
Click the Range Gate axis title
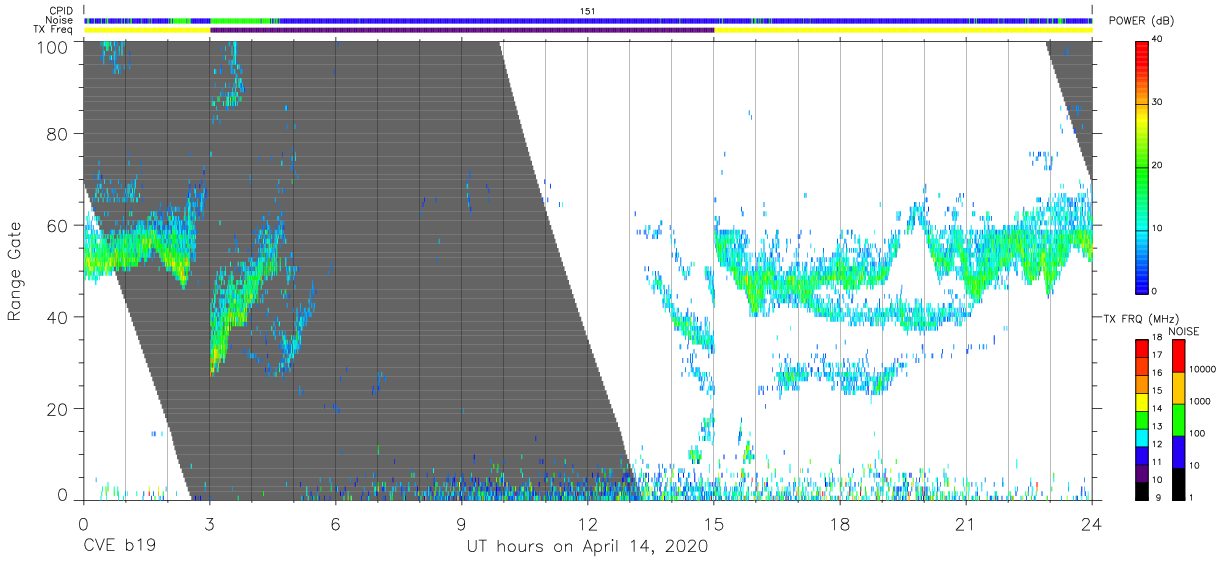pyautogui.click(x=15, y=271)
